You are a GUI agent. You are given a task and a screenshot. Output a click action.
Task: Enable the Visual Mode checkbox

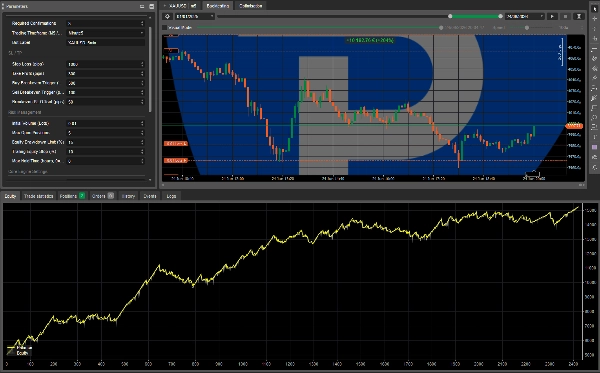click(165, 28)
